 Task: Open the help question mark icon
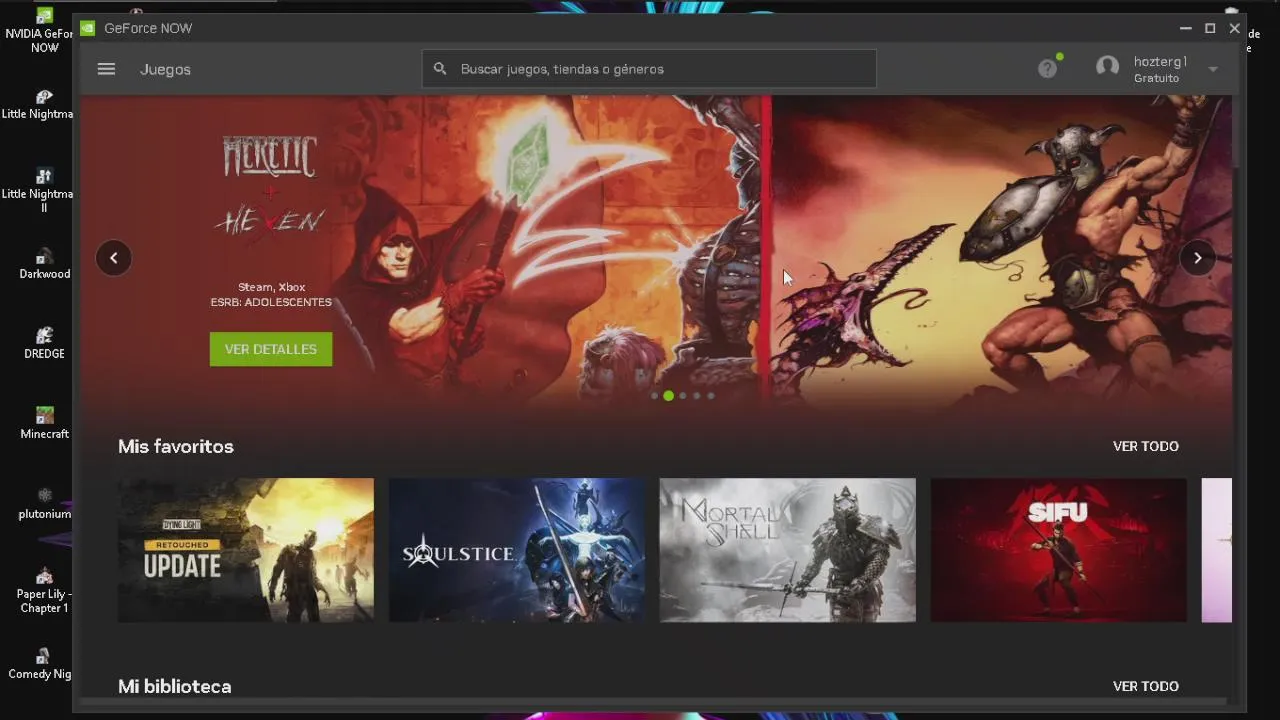1047,69
